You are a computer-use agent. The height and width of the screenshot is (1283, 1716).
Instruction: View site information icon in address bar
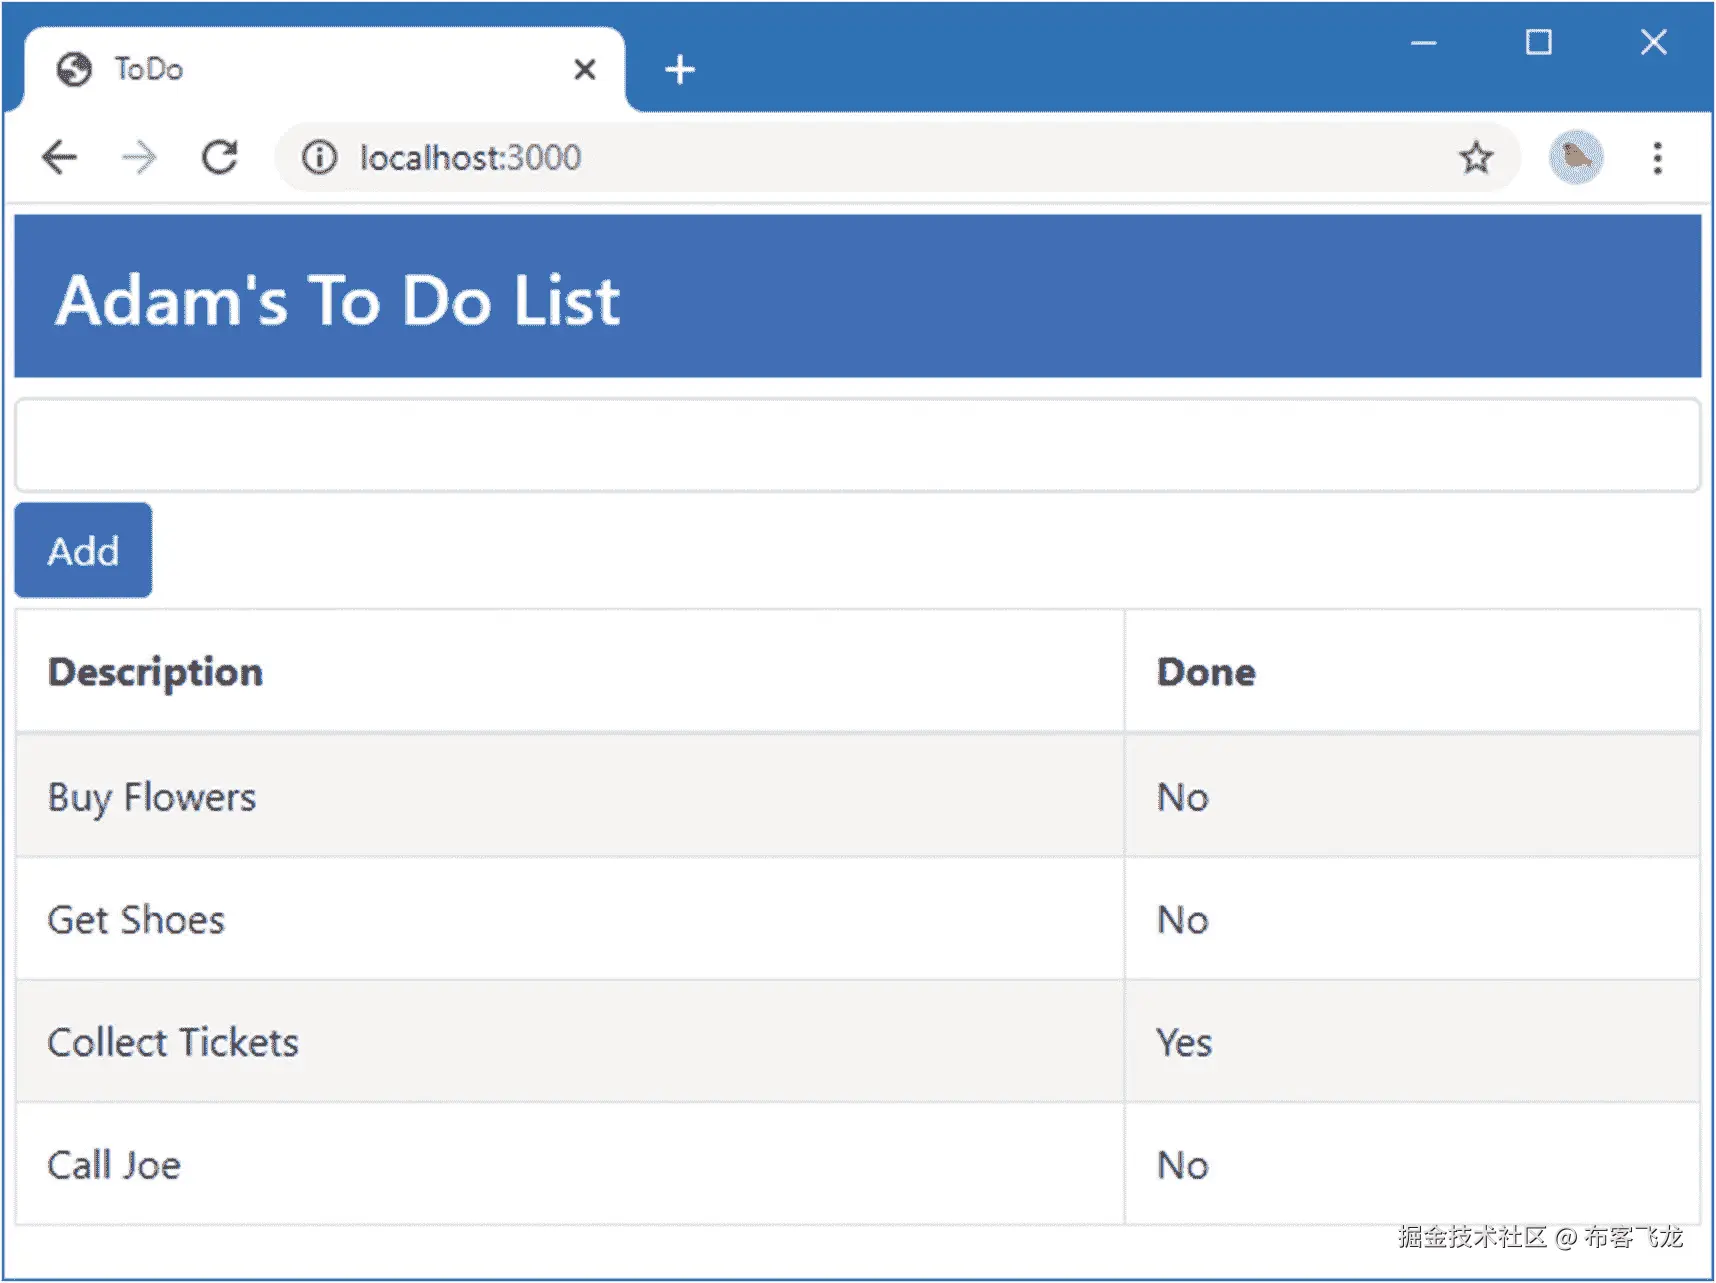[x=320, y=158]
